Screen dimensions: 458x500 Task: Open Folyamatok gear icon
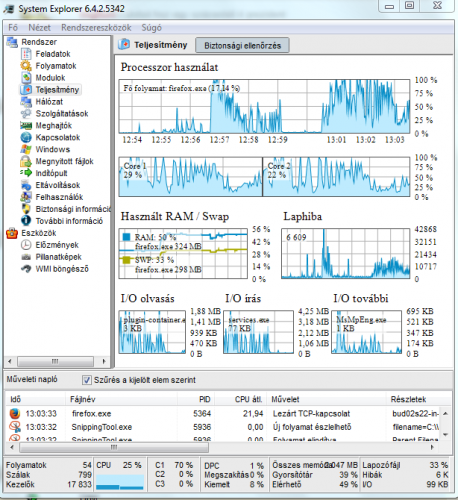coord(26,66)
